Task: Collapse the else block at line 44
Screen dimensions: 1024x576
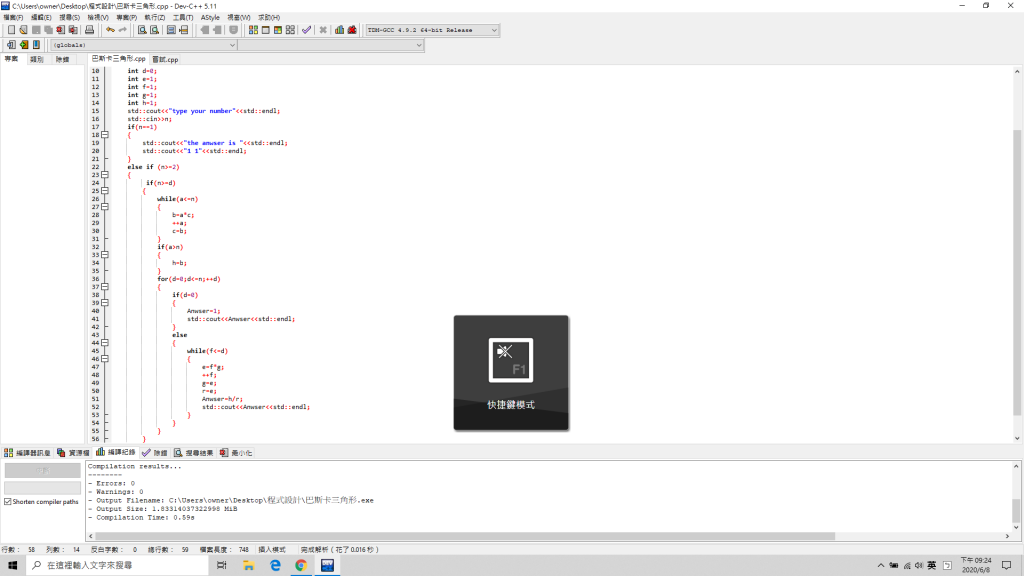Action: coord(104,343)
